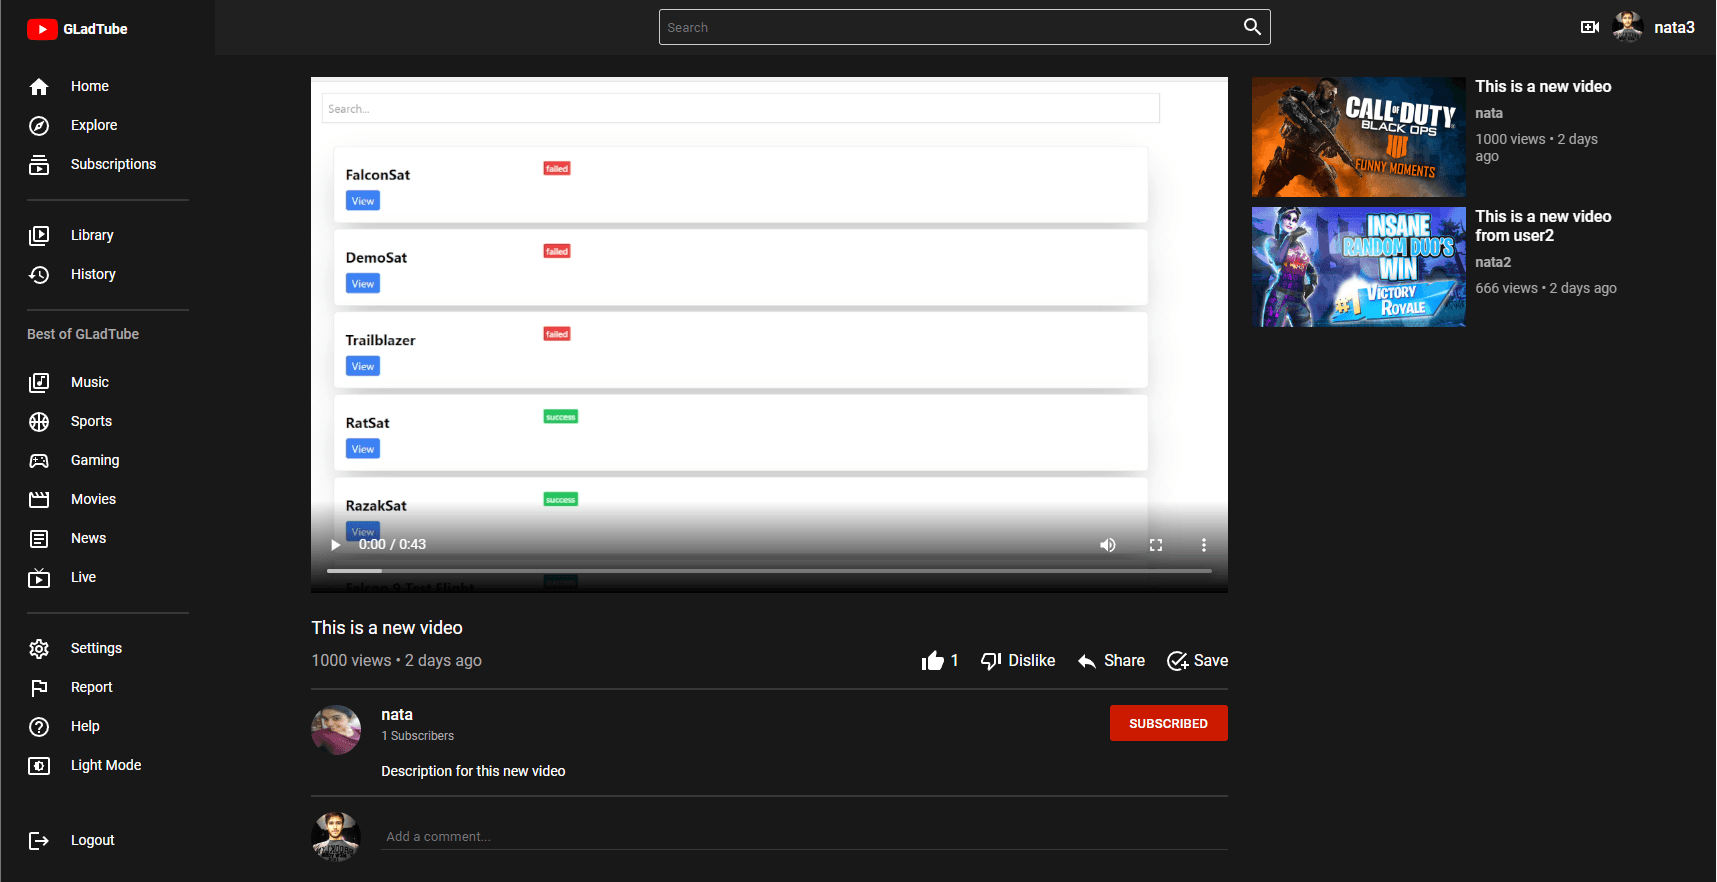Screen dimensions: 1717x882
Task: Open the Call of Duty video thumbnail
Action: (x=1358, y=137)
